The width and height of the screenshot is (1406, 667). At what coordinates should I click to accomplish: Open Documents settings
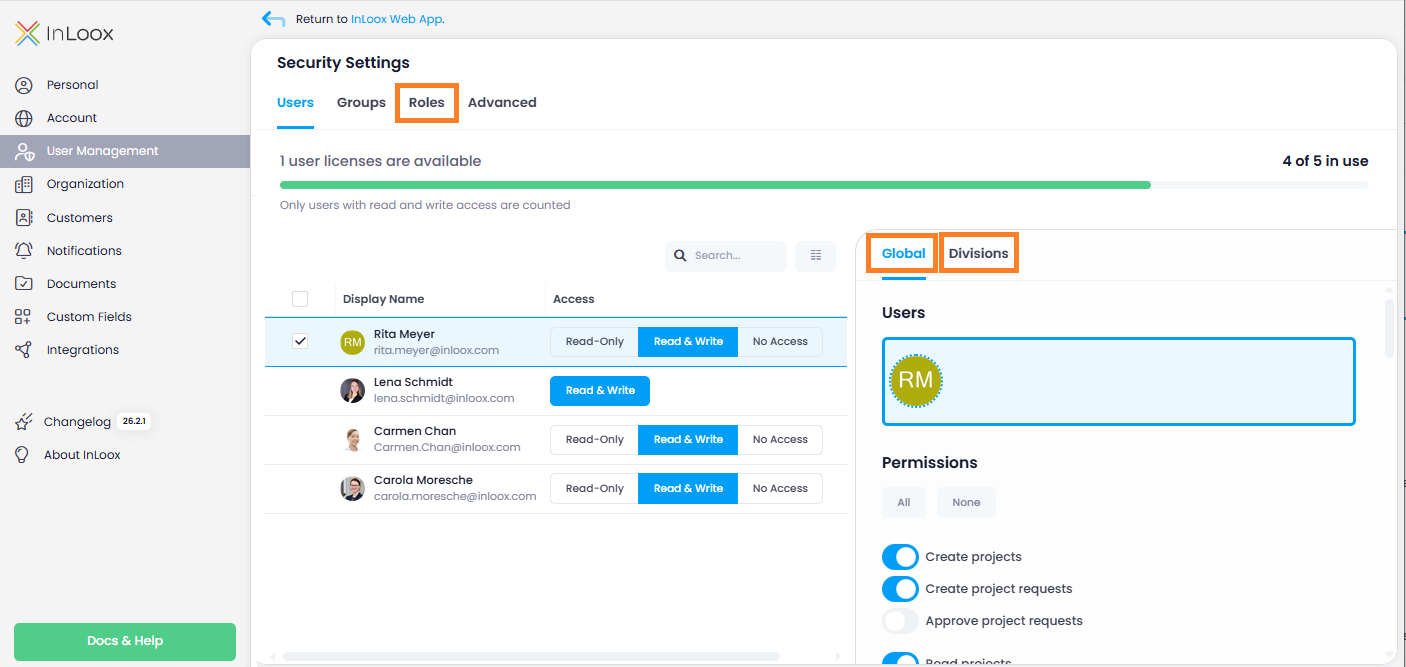(125, 284)
